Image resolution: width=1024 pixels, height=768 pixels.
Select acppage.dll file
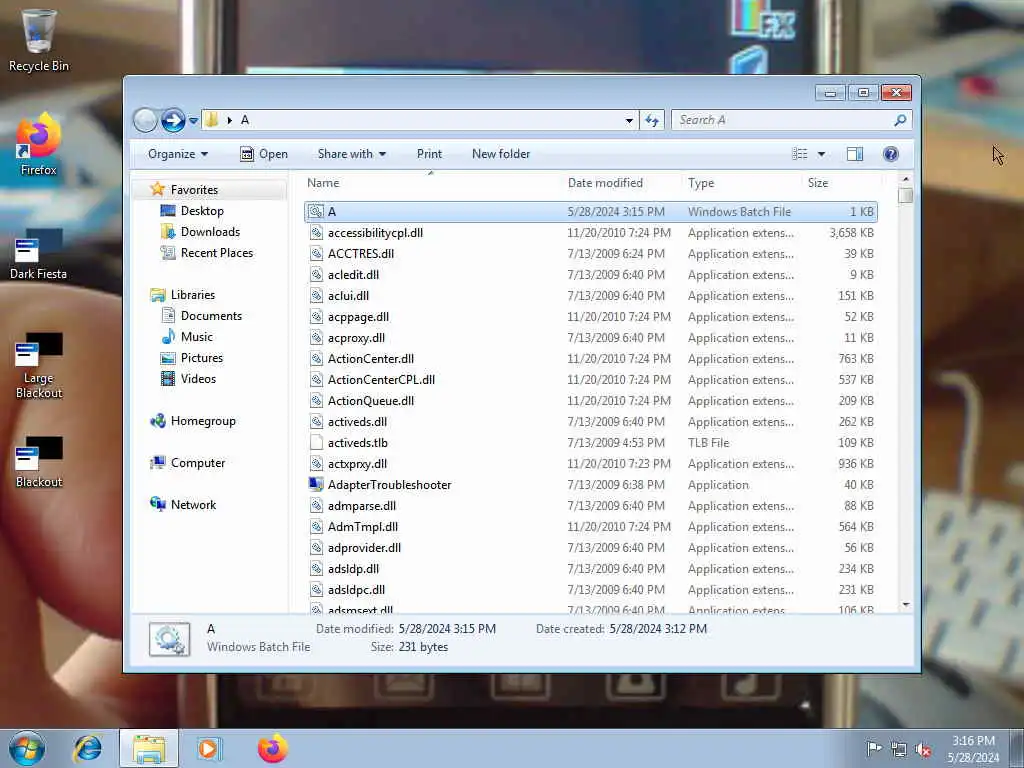(590, 317)
